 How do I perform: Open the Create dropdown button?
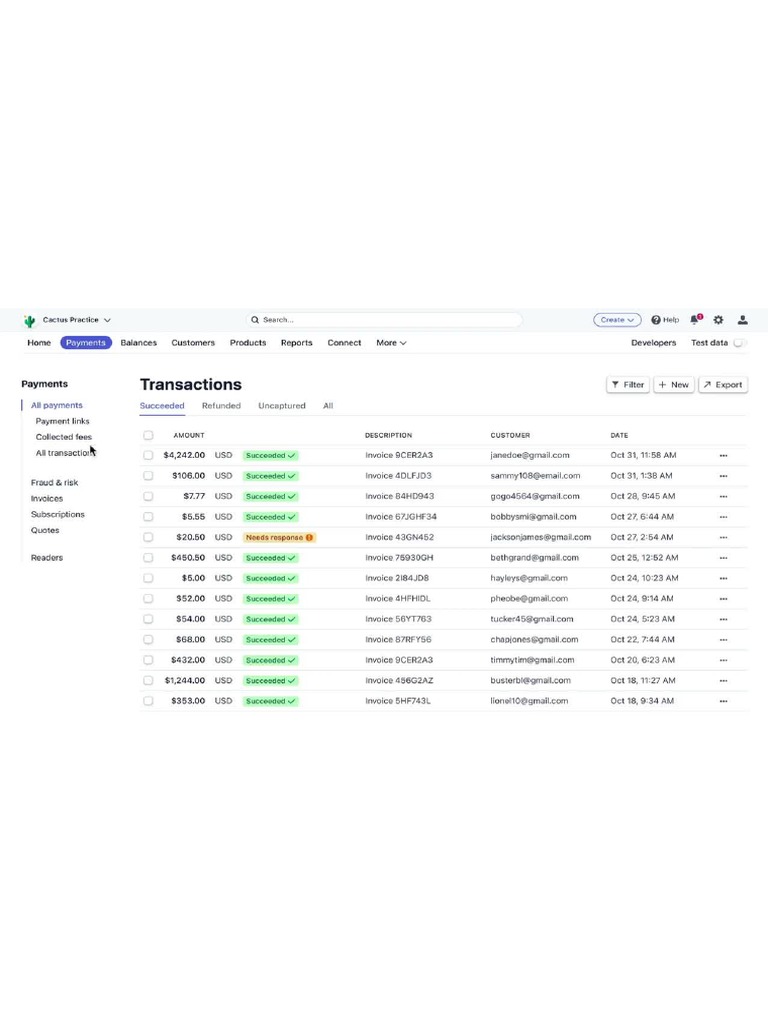(x=617, y=320)
